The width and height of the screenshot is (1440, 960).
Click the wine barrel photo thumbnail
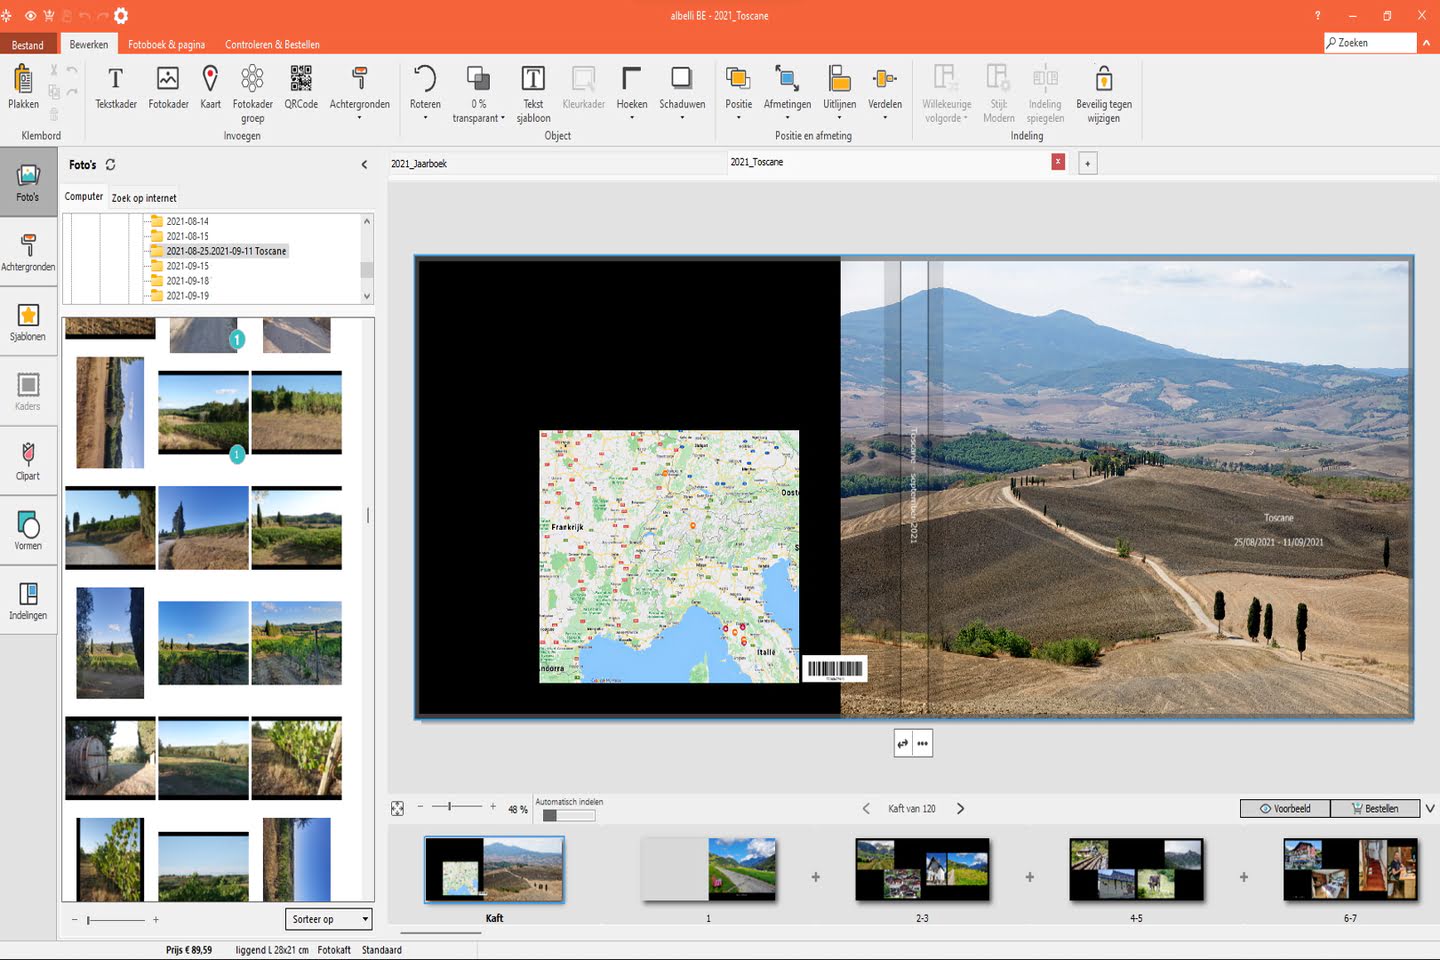[x=110, y=758]
